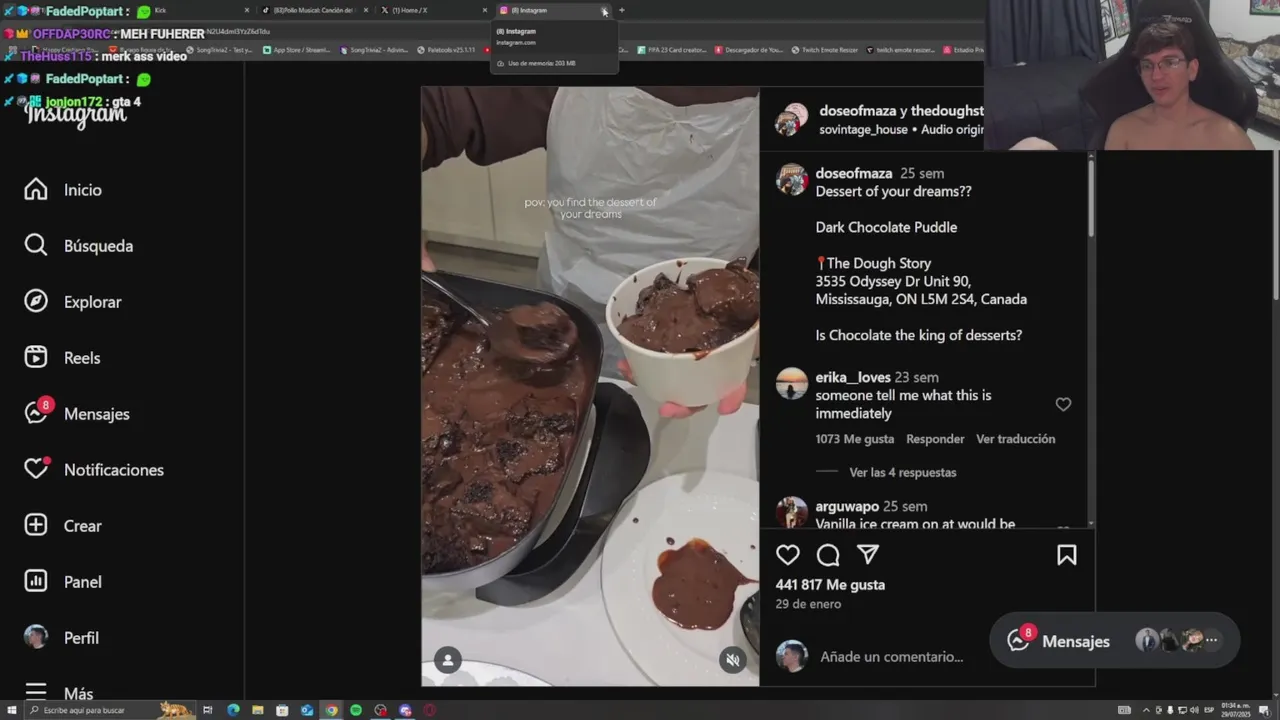Open Reels from sidebar

point(62,358)
